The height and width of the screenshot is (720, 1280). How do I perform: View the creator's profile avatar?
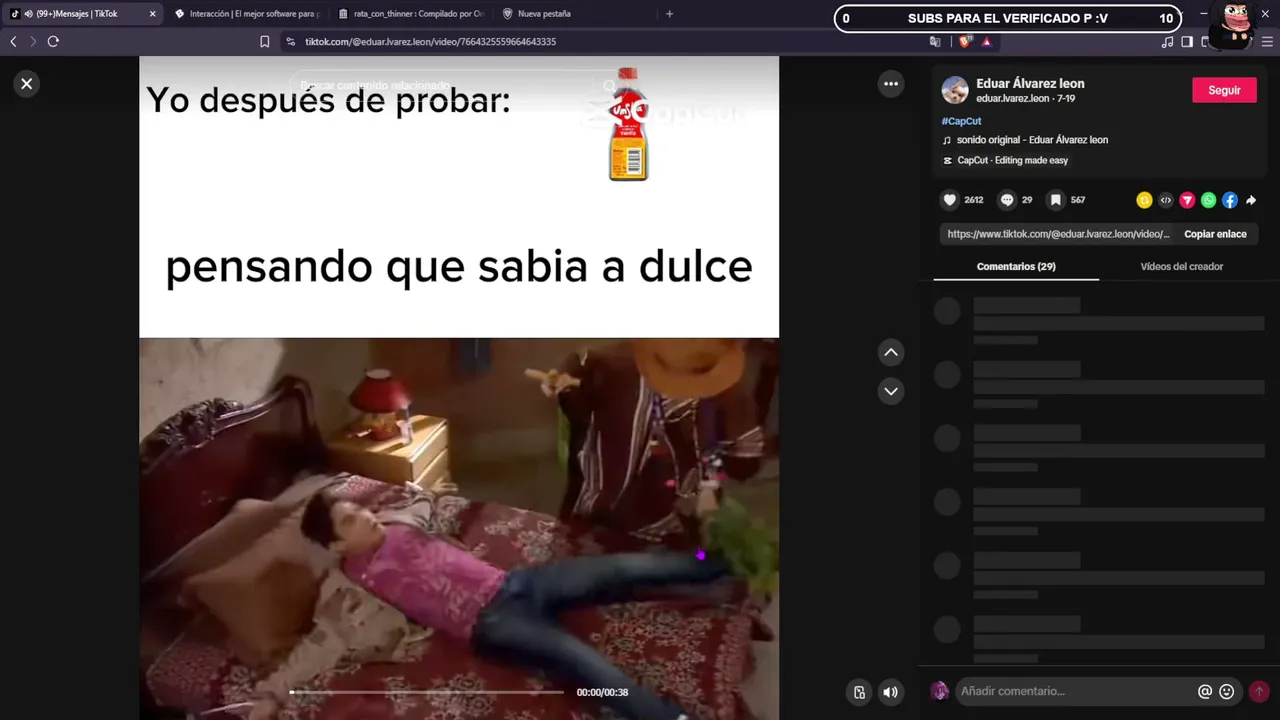coord(955,90)
